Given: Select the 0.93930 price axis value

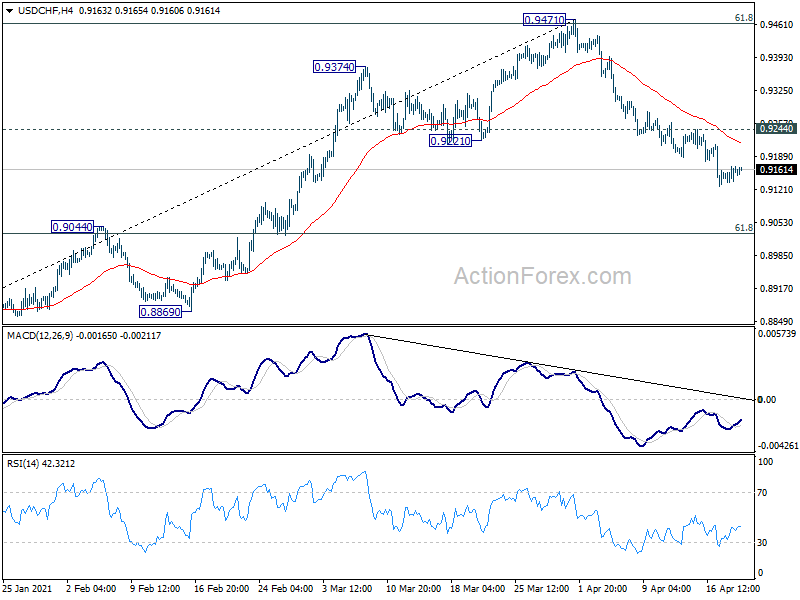Looking at the screenshot, I should pyautogui.click(x=777, y=58).
